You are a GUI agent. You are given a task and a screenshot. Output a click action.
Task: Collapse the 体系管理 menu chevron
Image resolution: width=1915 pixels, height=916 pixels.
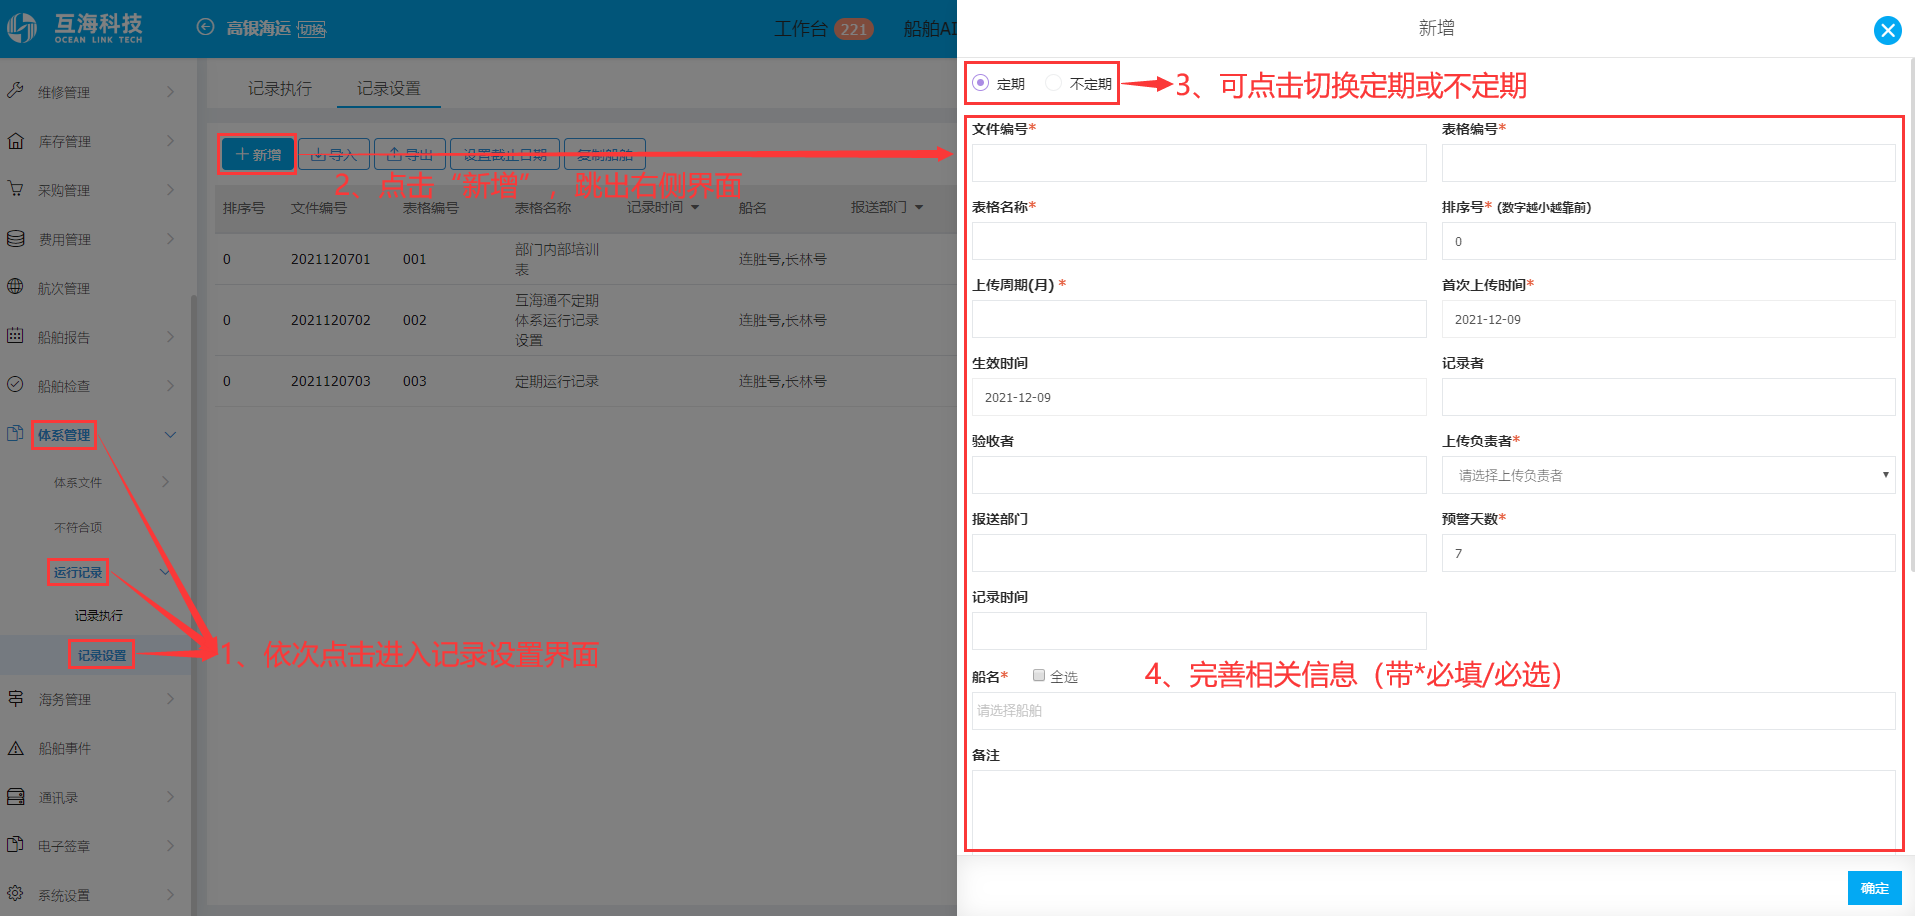(170, 435)
